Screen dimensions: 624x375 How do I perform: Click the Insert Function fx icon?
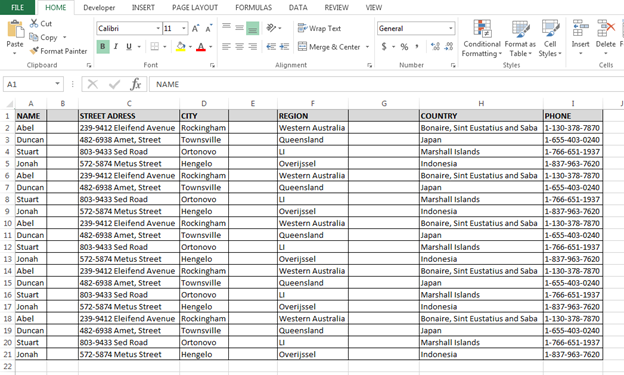click(x=136, y=84)
